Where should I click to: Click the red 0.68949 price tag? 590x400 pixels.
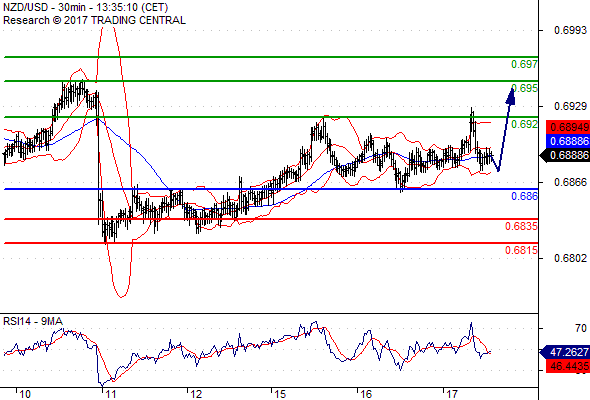point(568,127)
